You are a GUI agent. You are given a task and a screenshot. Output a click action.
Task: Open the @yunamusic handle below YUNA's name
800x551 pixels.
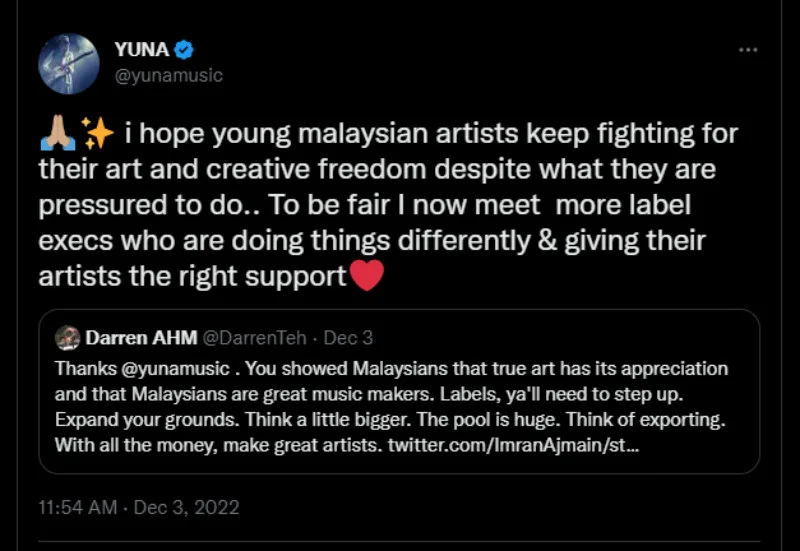click(164, 75)
